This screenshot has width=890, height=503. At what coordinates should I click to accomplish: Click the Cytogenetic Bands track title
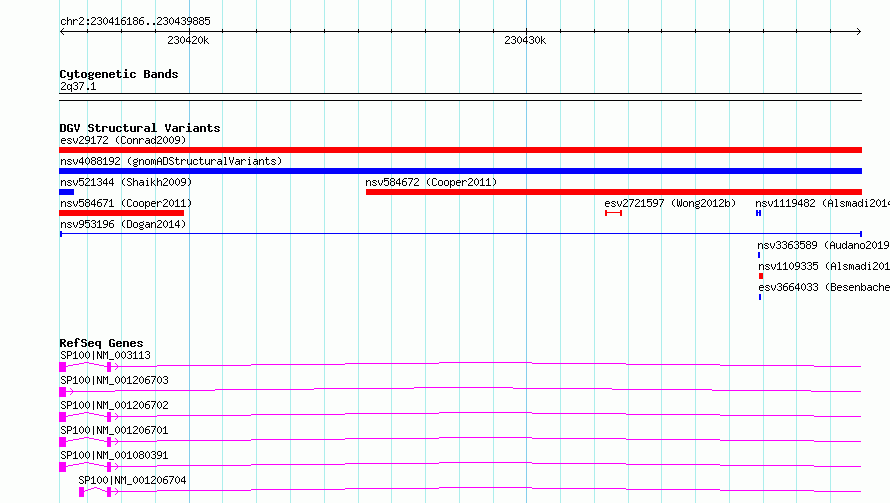point(119,74)
